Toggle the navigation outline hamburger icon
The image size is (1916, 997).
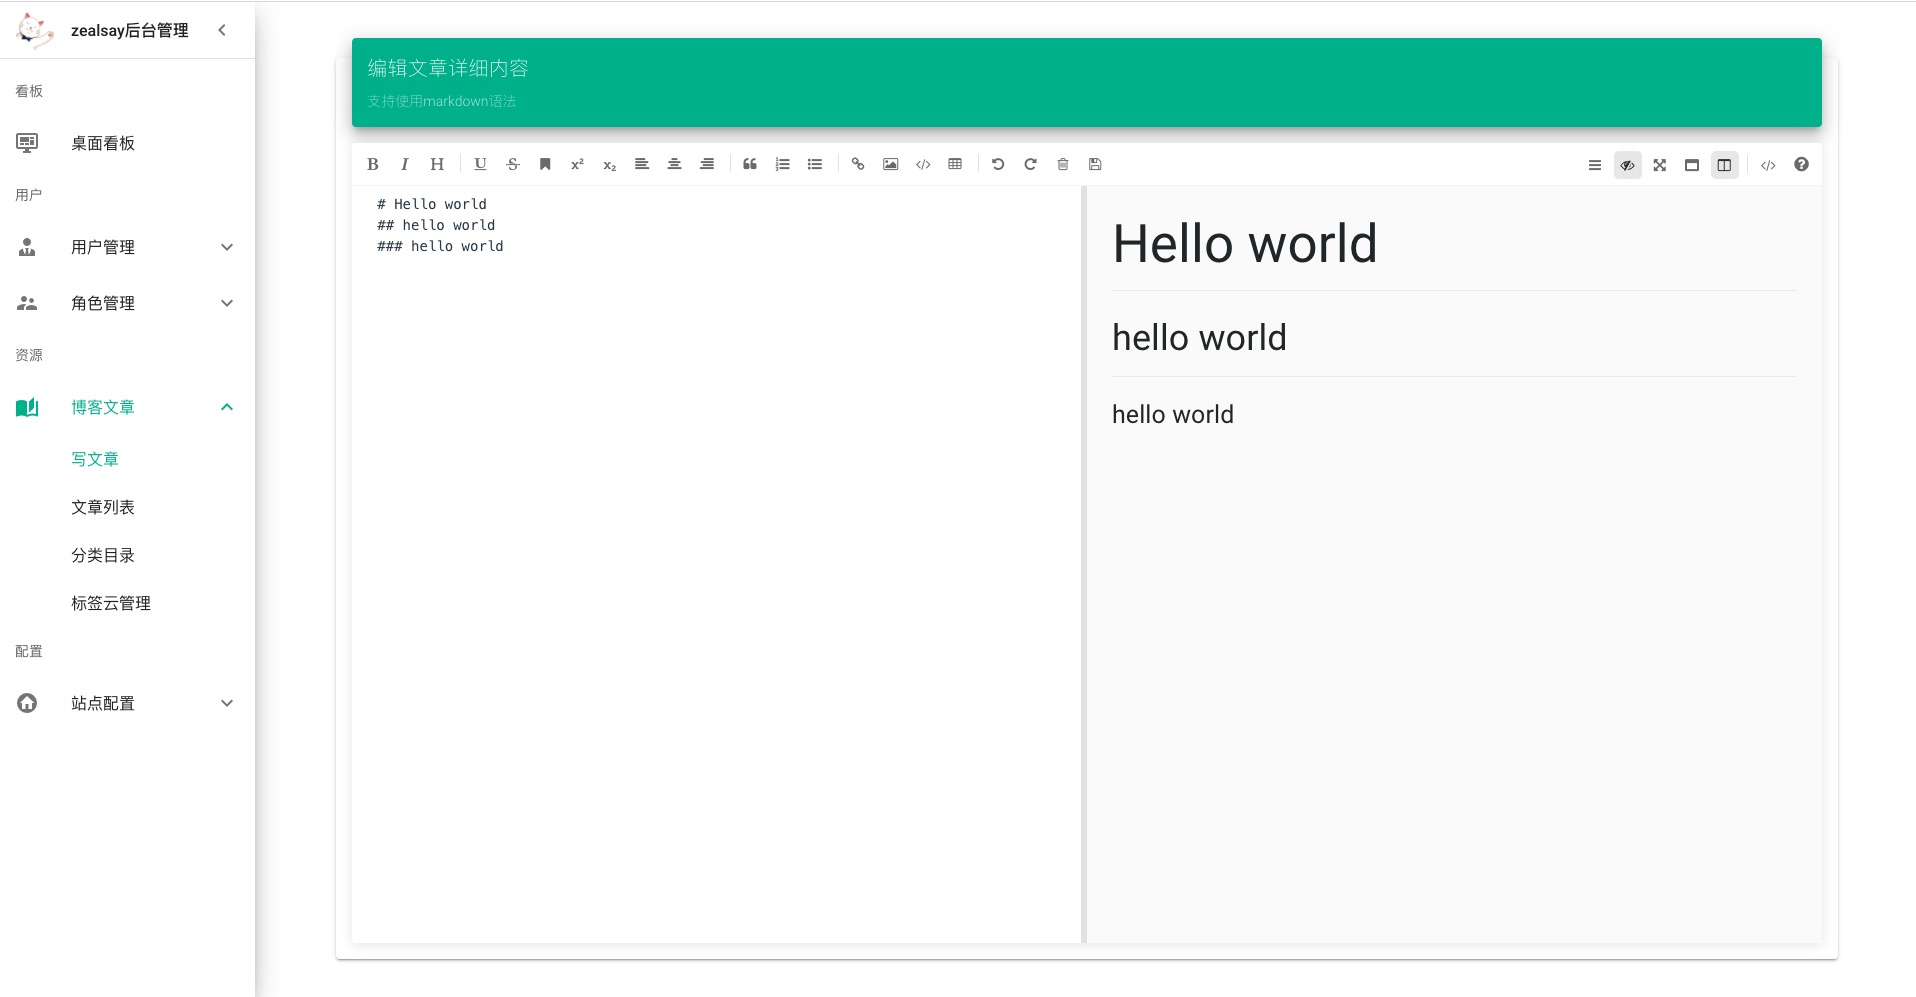pos(1595,165)
